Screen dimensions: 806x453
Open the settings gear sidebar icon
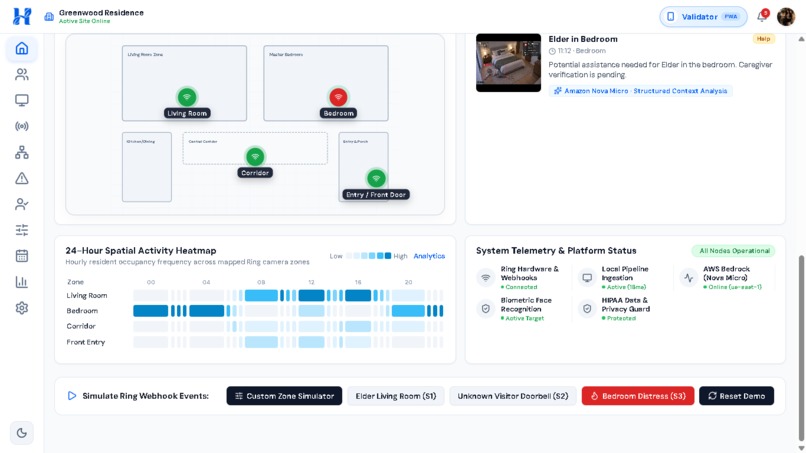(x=22, y=308)
